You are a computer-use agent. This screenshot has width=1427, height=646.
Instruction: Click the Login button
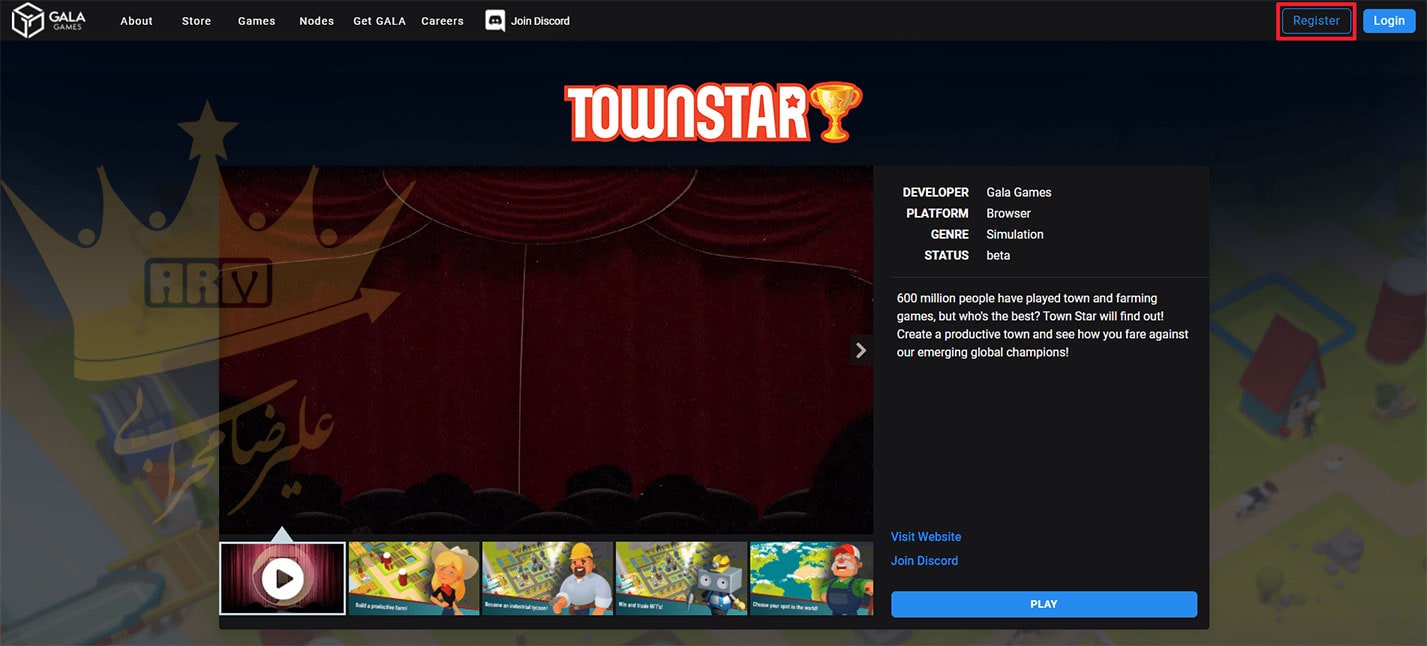tap(1389, 21)
